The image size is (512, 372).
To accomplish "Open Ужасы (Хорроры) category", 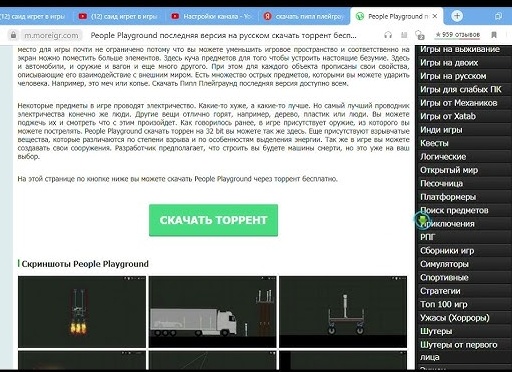I will coord(465,318).
